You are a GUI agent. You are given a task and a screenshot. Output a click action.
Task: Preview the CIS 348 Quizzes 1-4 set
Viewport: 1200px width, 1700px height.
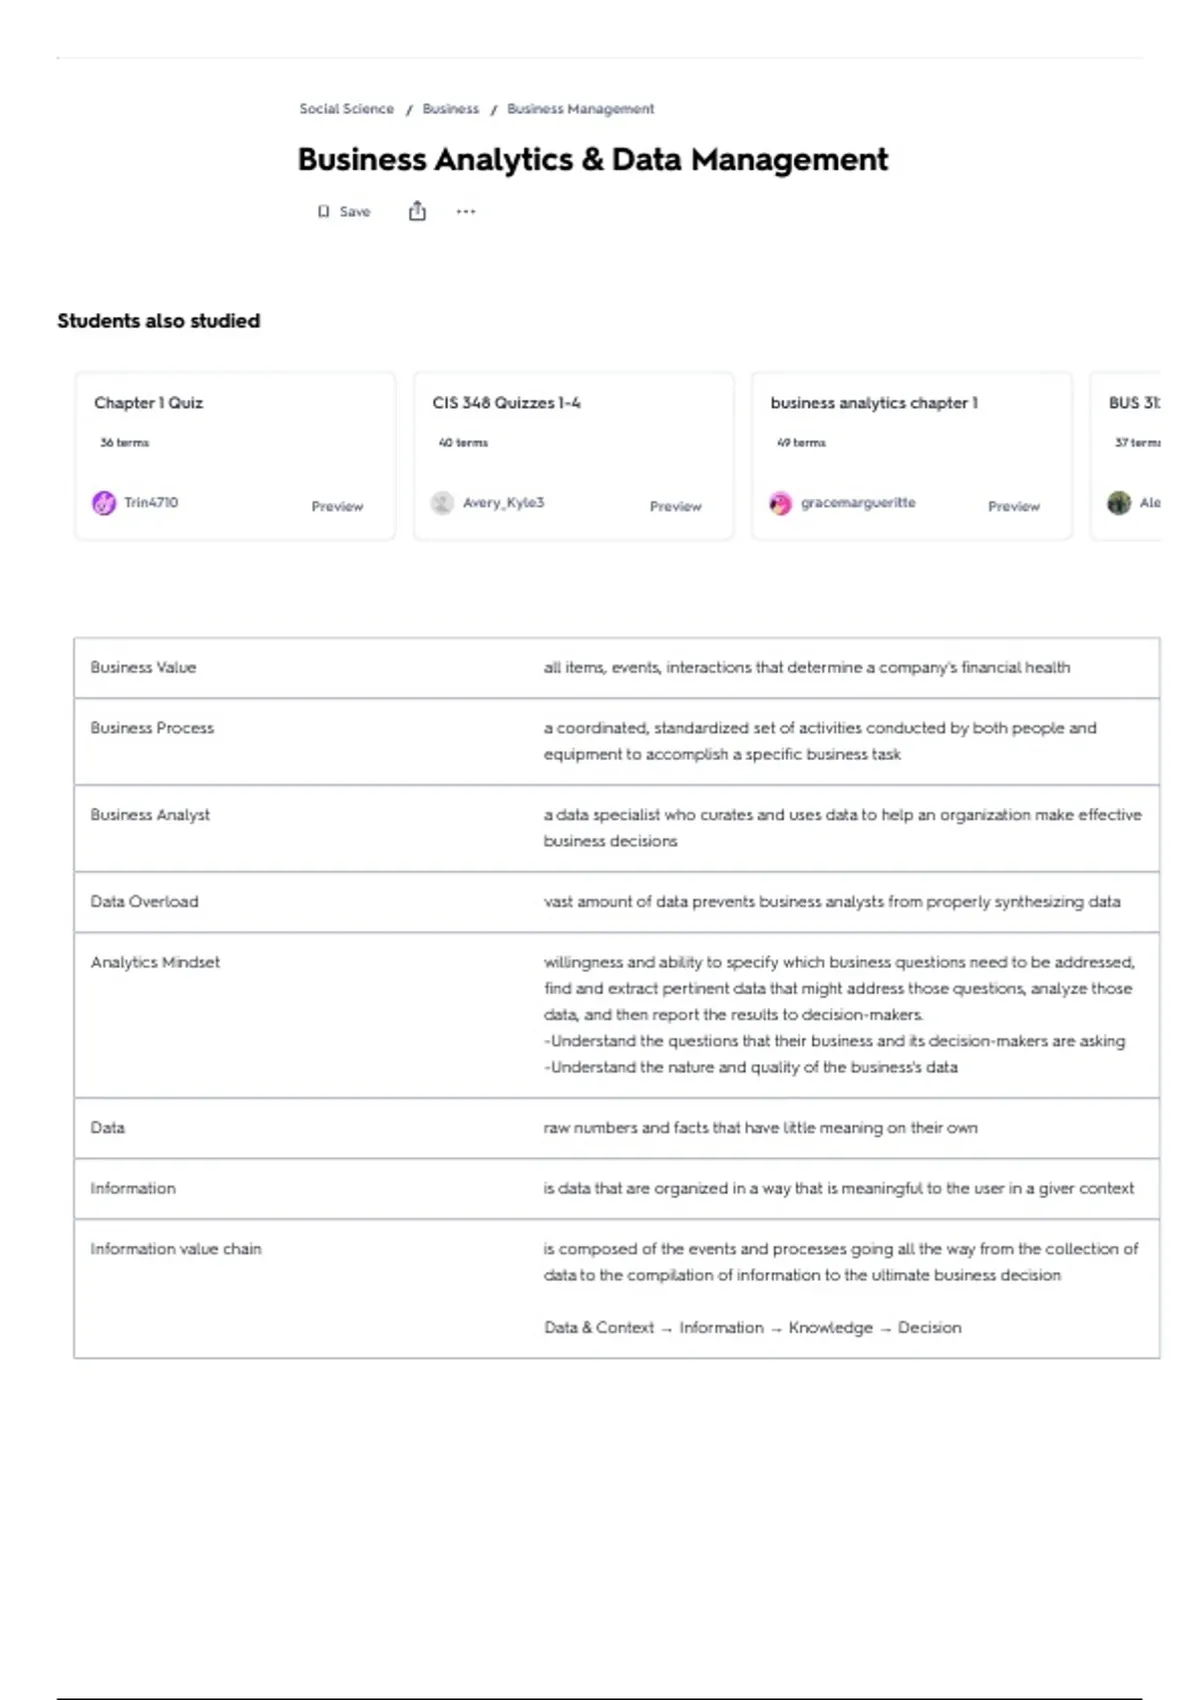coord(675,507)
